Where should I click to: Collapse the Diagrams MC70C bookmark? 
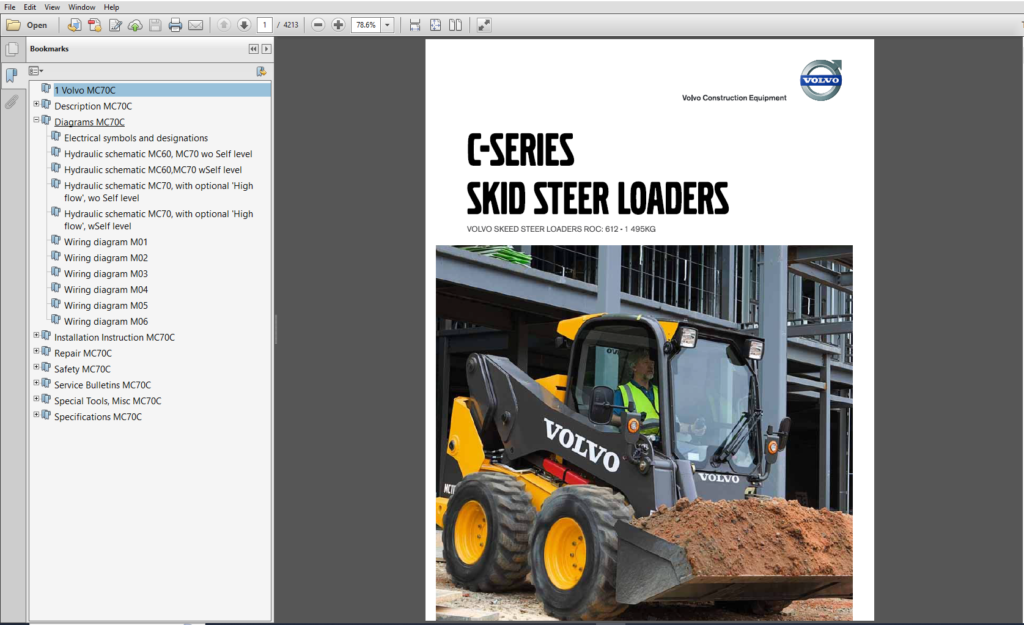point(35,121)
